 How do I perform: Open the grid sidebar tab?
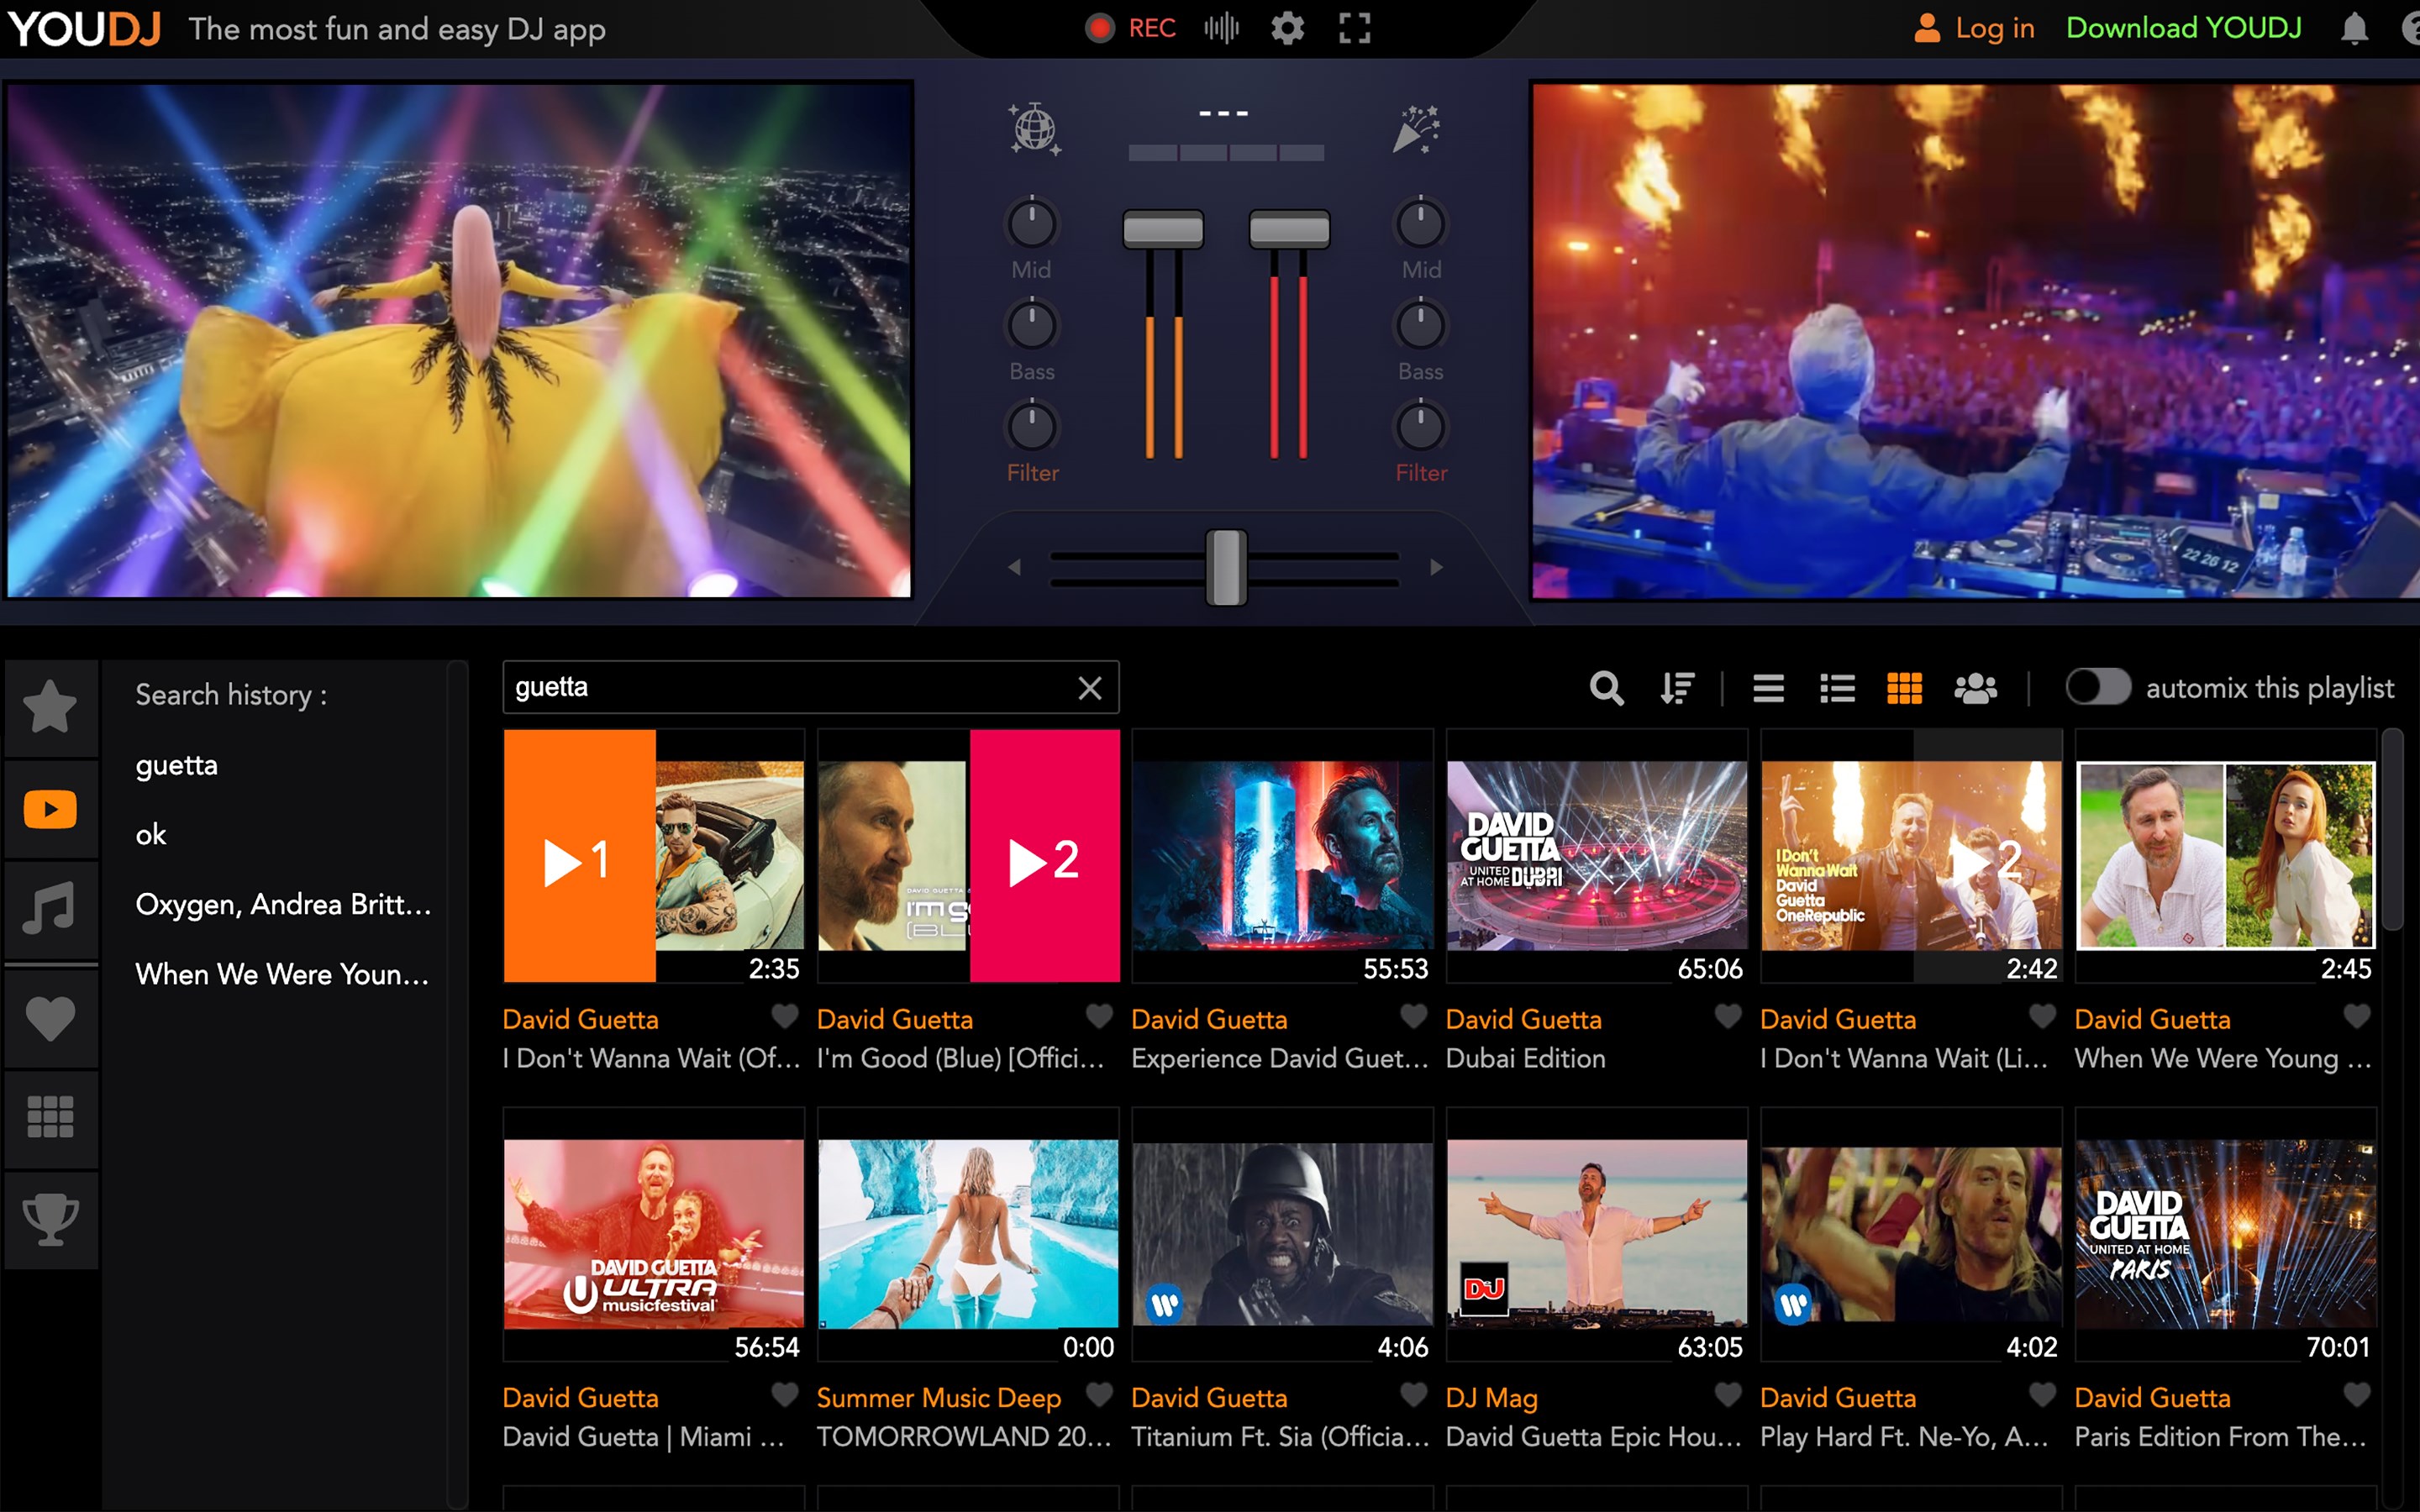(50, 1118)
